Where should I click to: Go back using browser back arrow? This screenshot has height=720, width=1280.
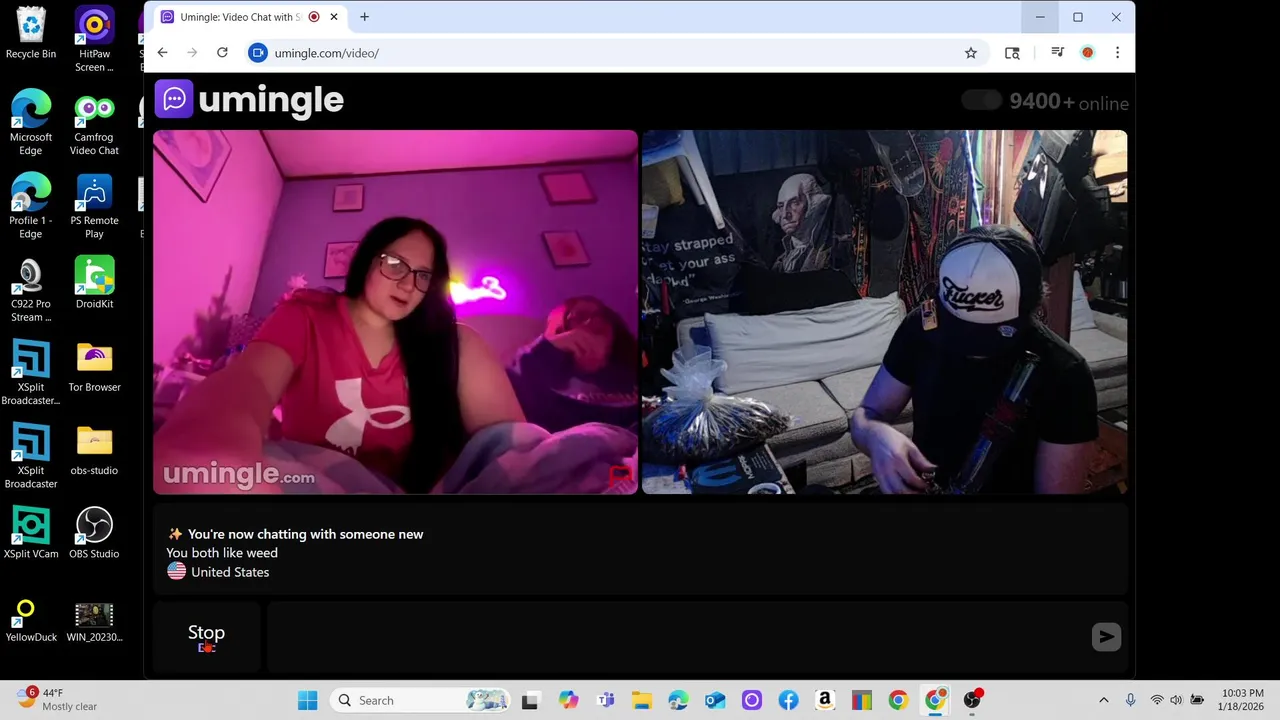point(162,53)
